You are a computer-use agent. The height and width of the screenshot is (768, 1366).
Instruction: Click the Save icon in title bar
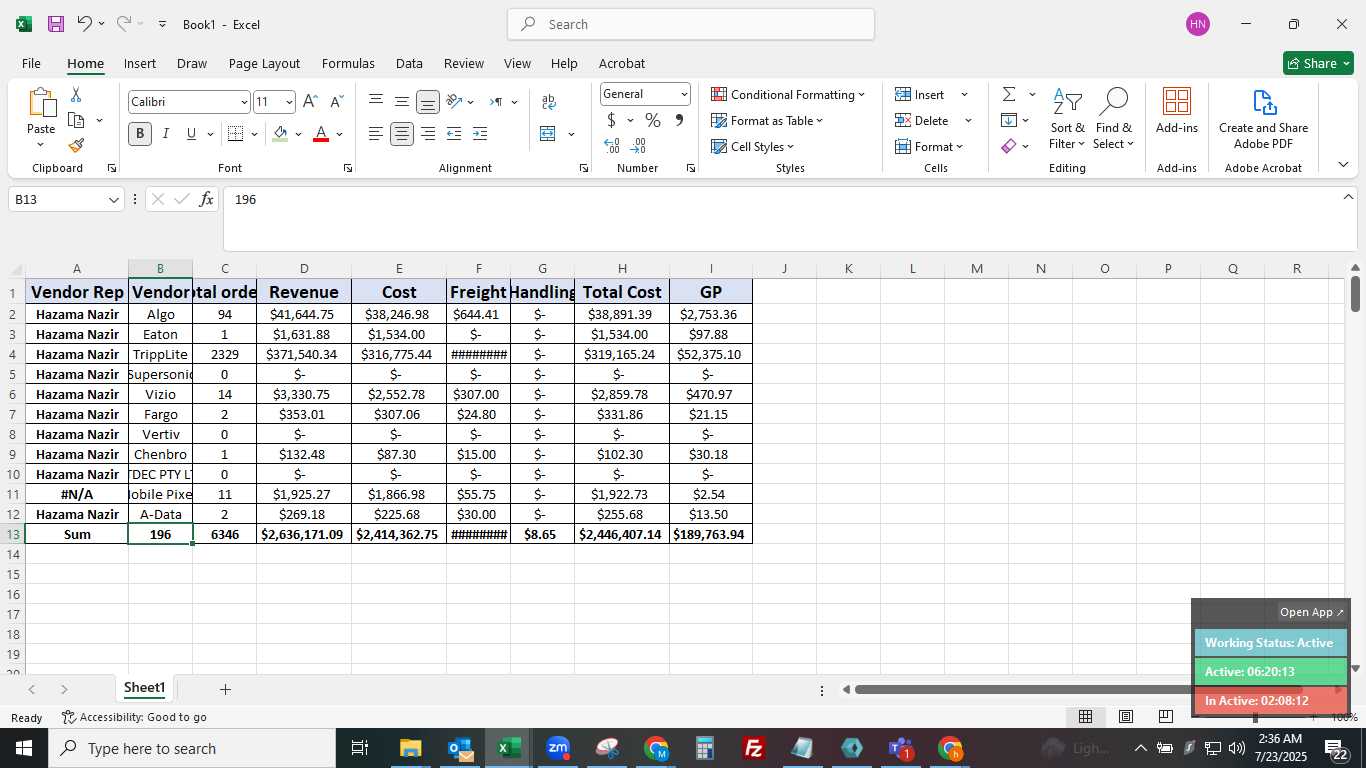pos(56,24)
